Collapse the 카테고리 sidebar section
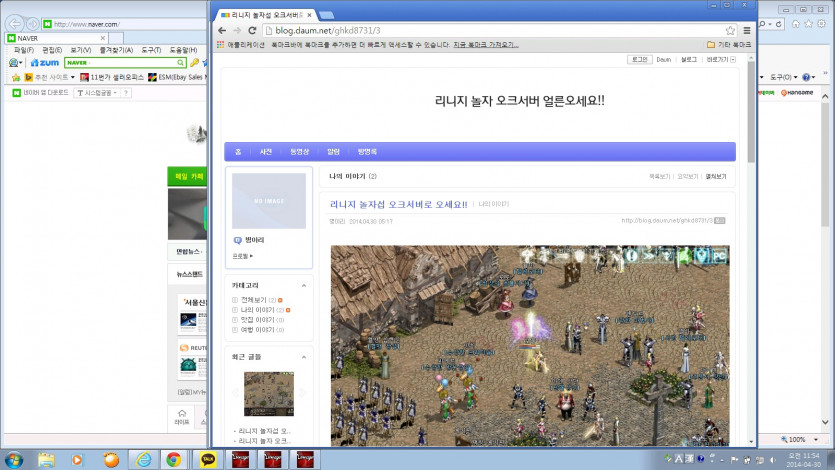The width and height of the screenshot is (835, 470). coord(305,285)
